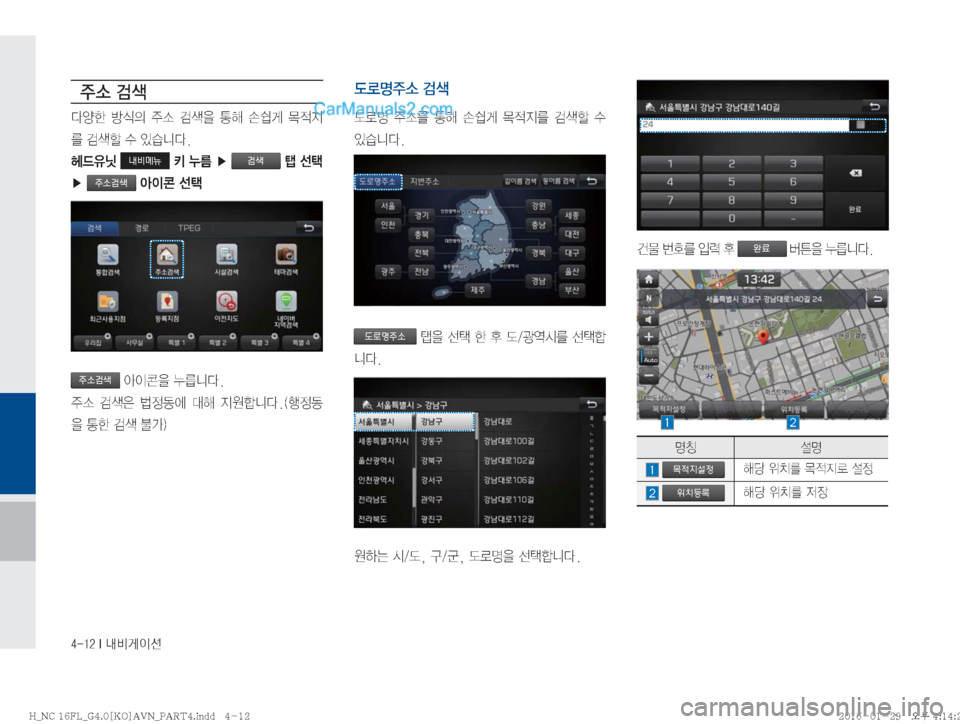Choose 광주 region button
The height and width of the screenshot is (724, 960).
tap(388, 271)
